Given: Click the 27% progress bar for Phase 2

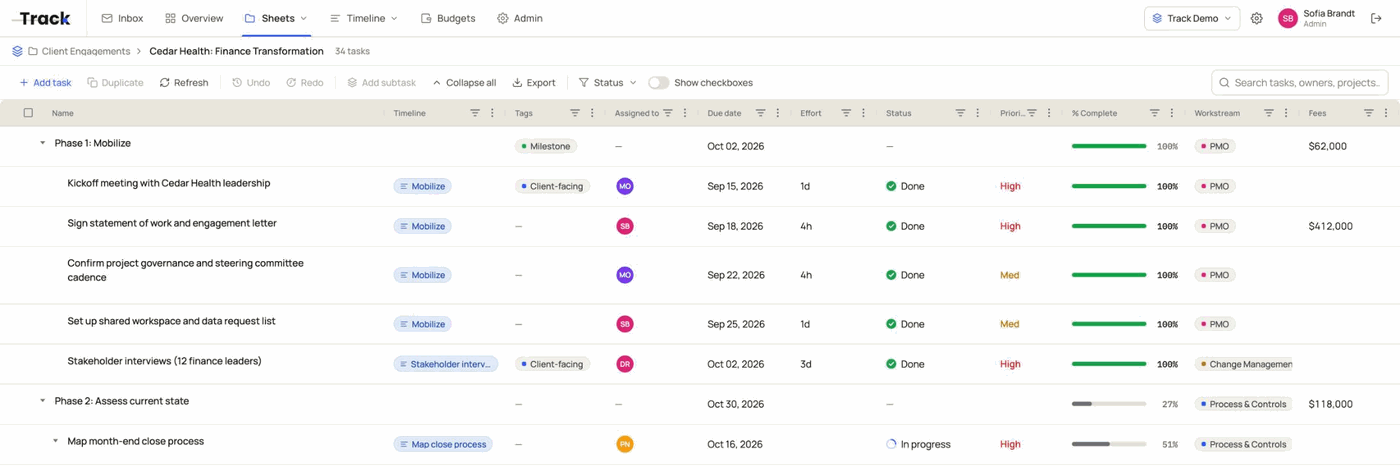Looking at the screenshot, I should [x=1109, y=404].
